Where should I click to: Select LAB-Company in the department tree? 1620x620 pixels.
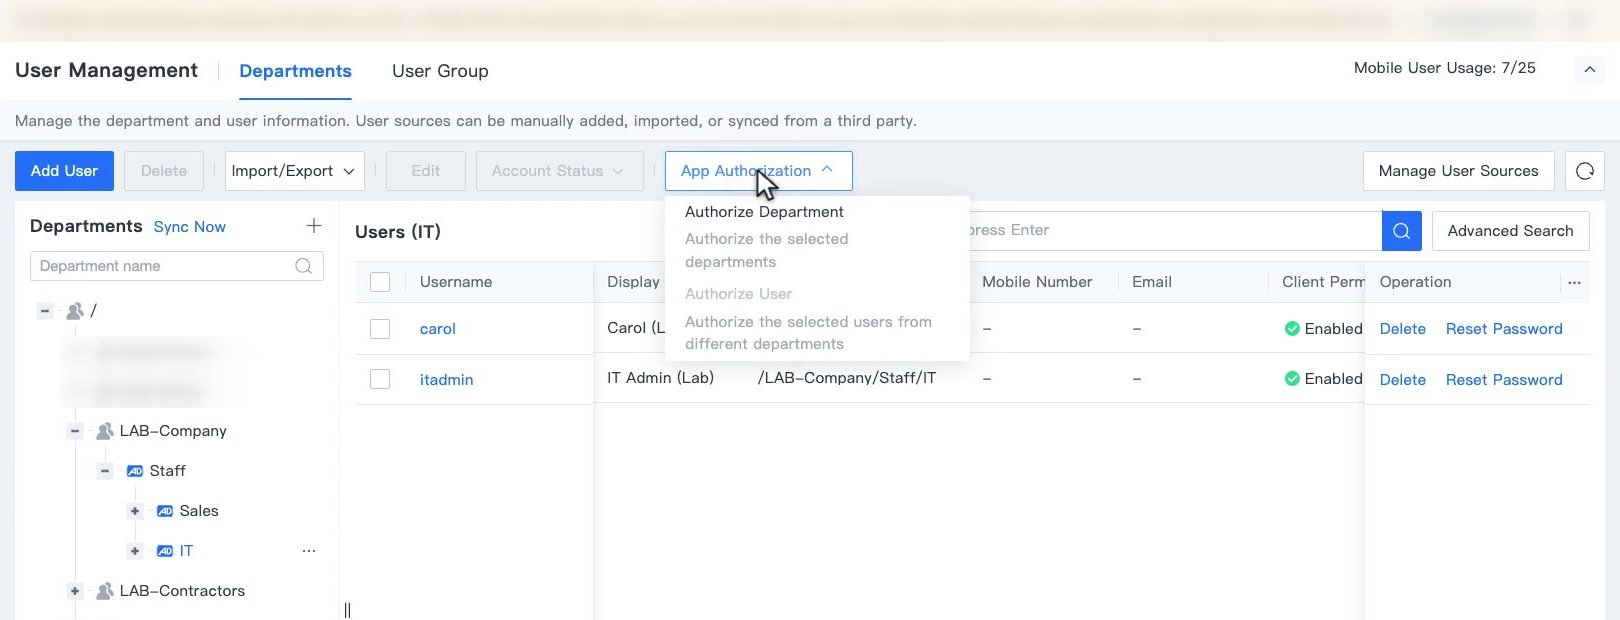173,431
